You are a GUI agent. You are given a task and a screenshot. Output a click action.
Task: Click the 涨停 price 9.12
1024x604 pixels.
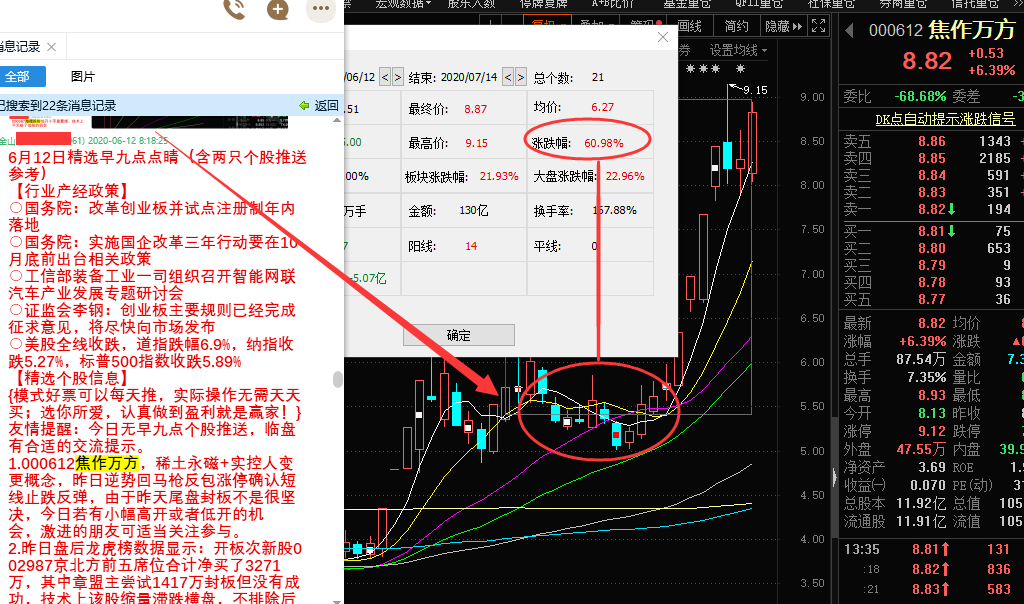pos(932,432)
